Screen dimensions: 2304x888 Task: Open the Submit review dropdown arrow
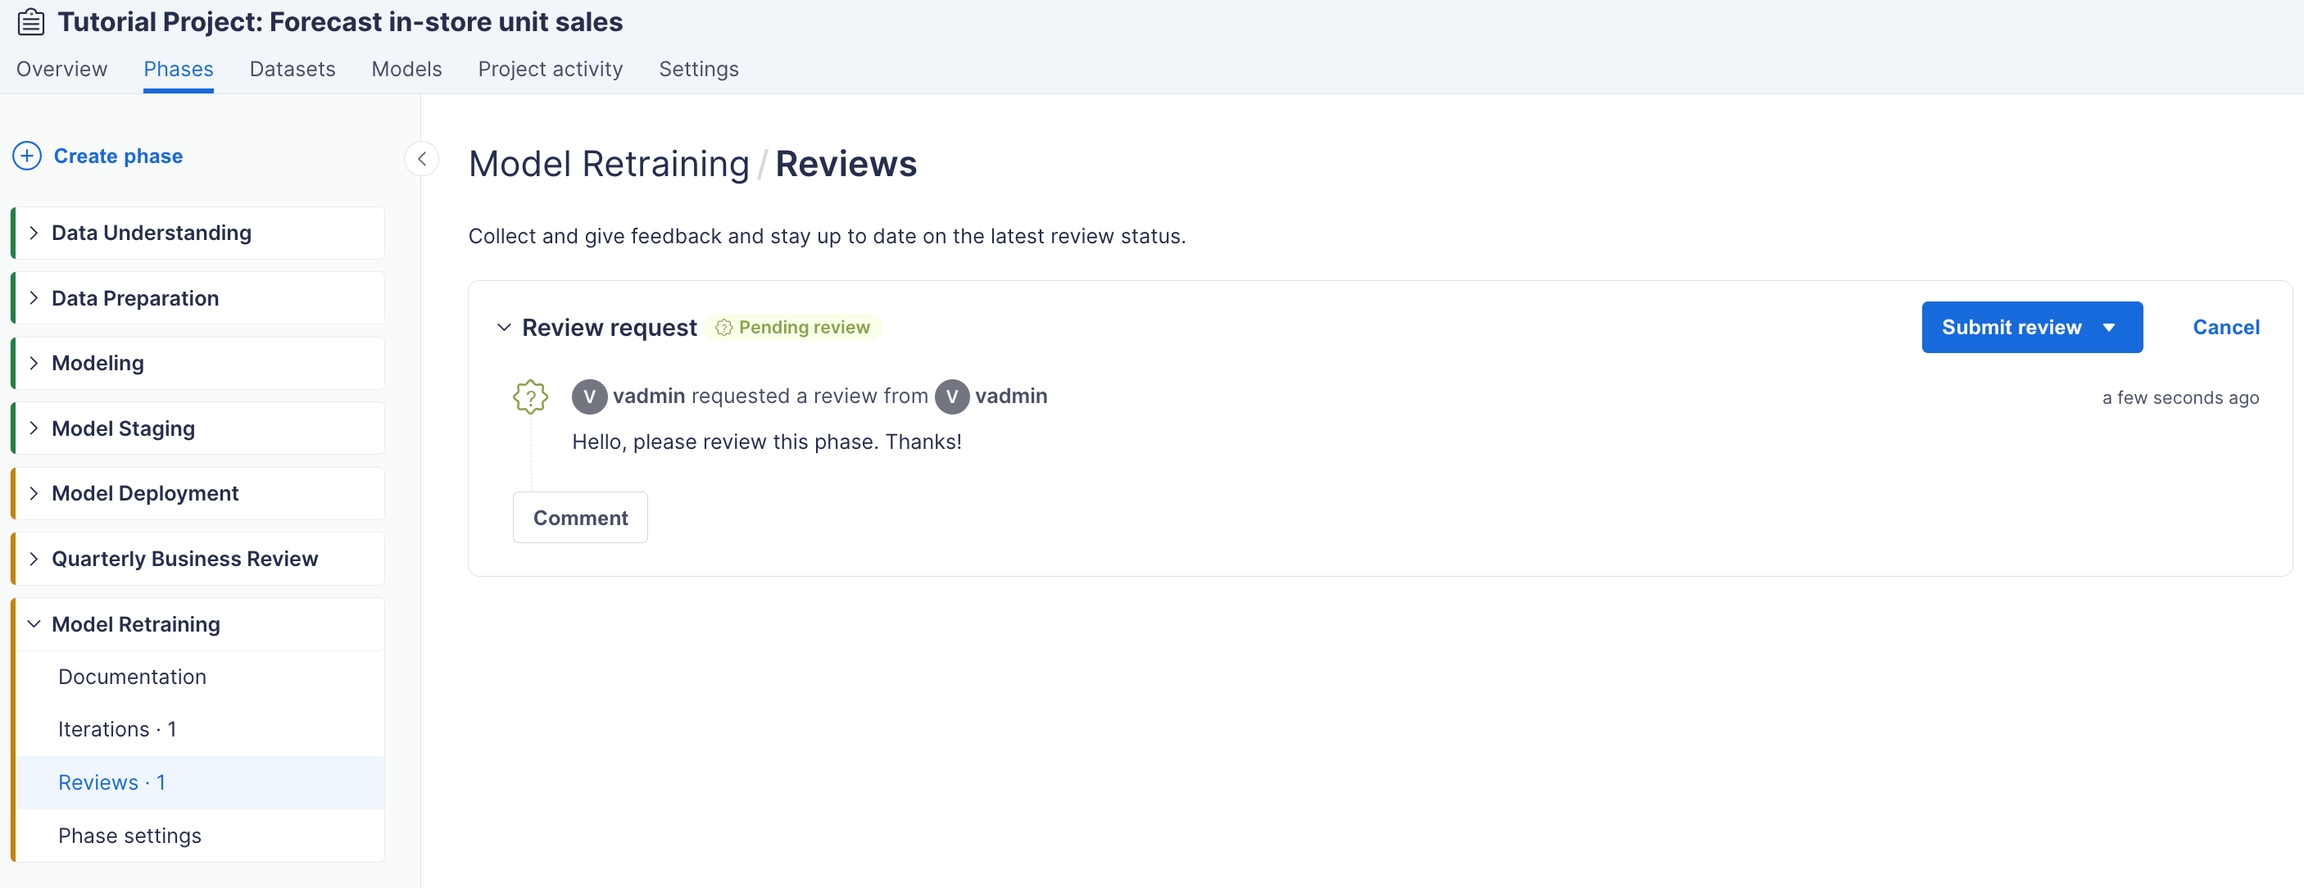click(2109, 328)
